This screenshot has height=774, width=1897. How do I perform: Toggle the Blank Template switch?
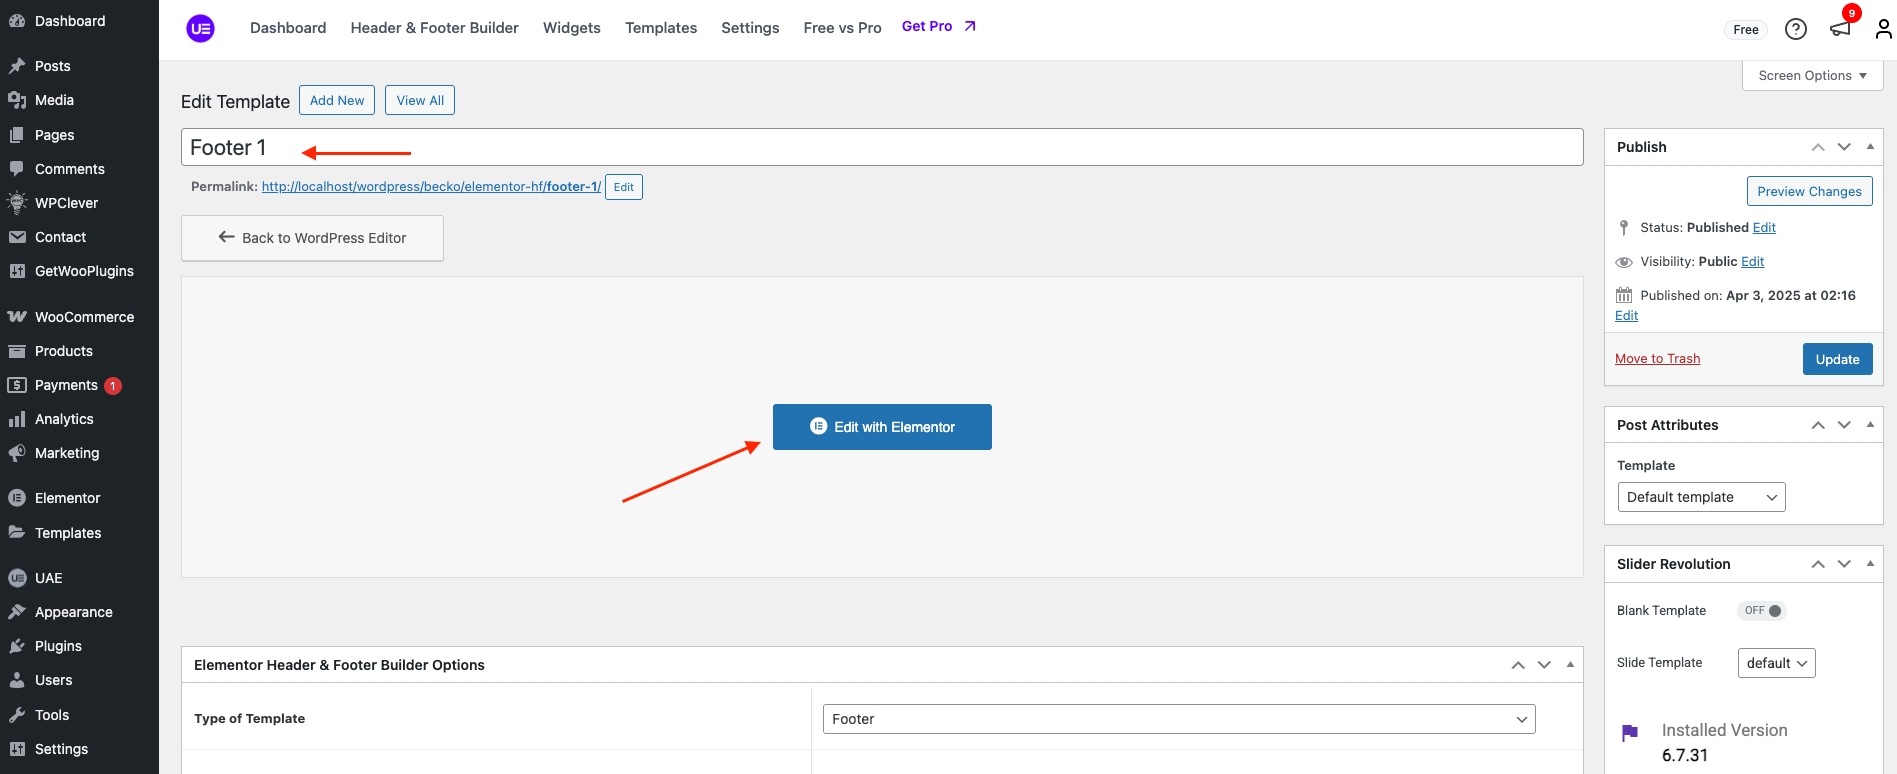coord(1762,611)
